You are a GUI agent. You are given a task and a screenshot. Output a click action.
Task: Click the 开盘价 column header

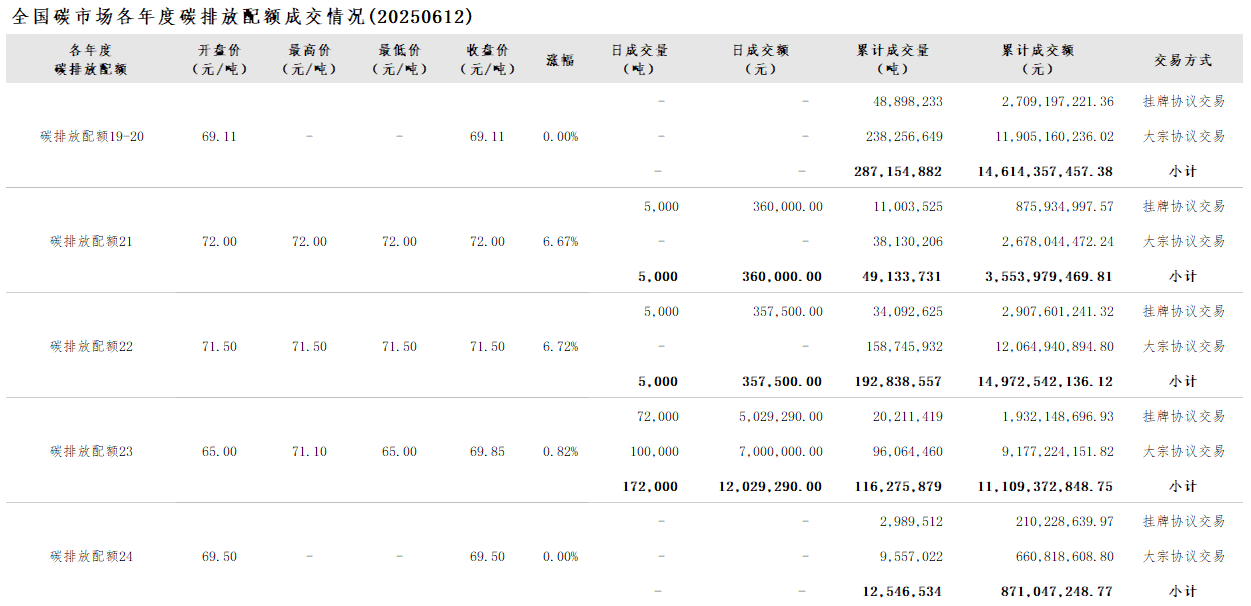tap(219, 59)
